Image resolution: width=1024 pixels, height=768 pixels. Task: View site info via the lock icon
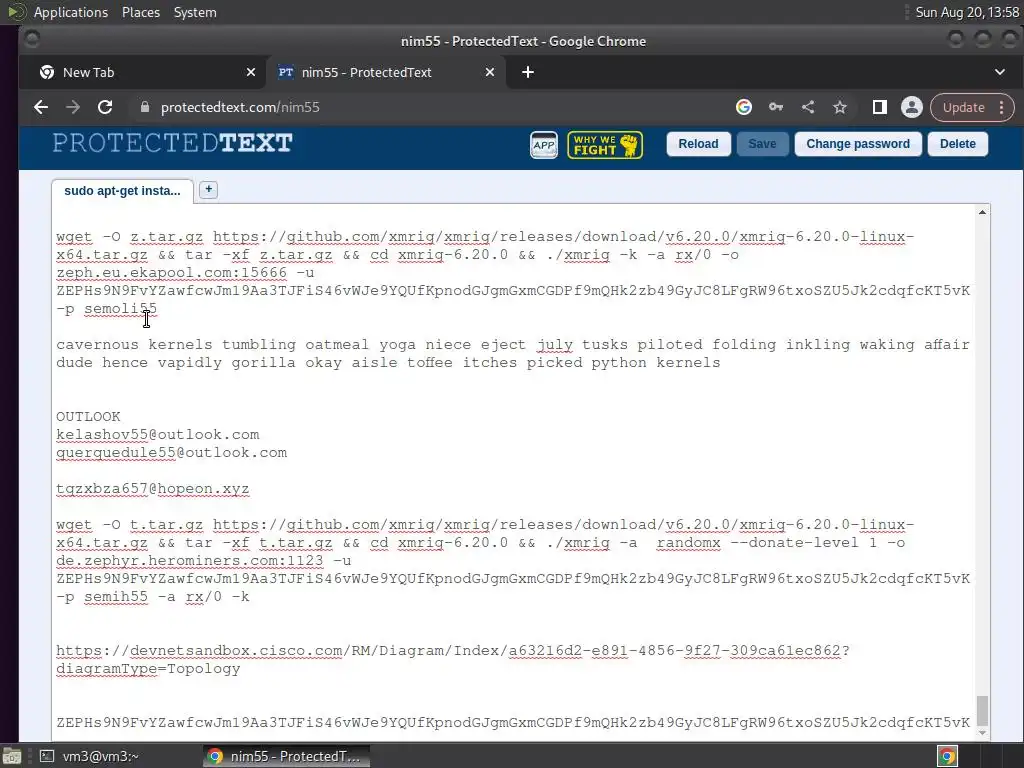(x=145, y=107)
